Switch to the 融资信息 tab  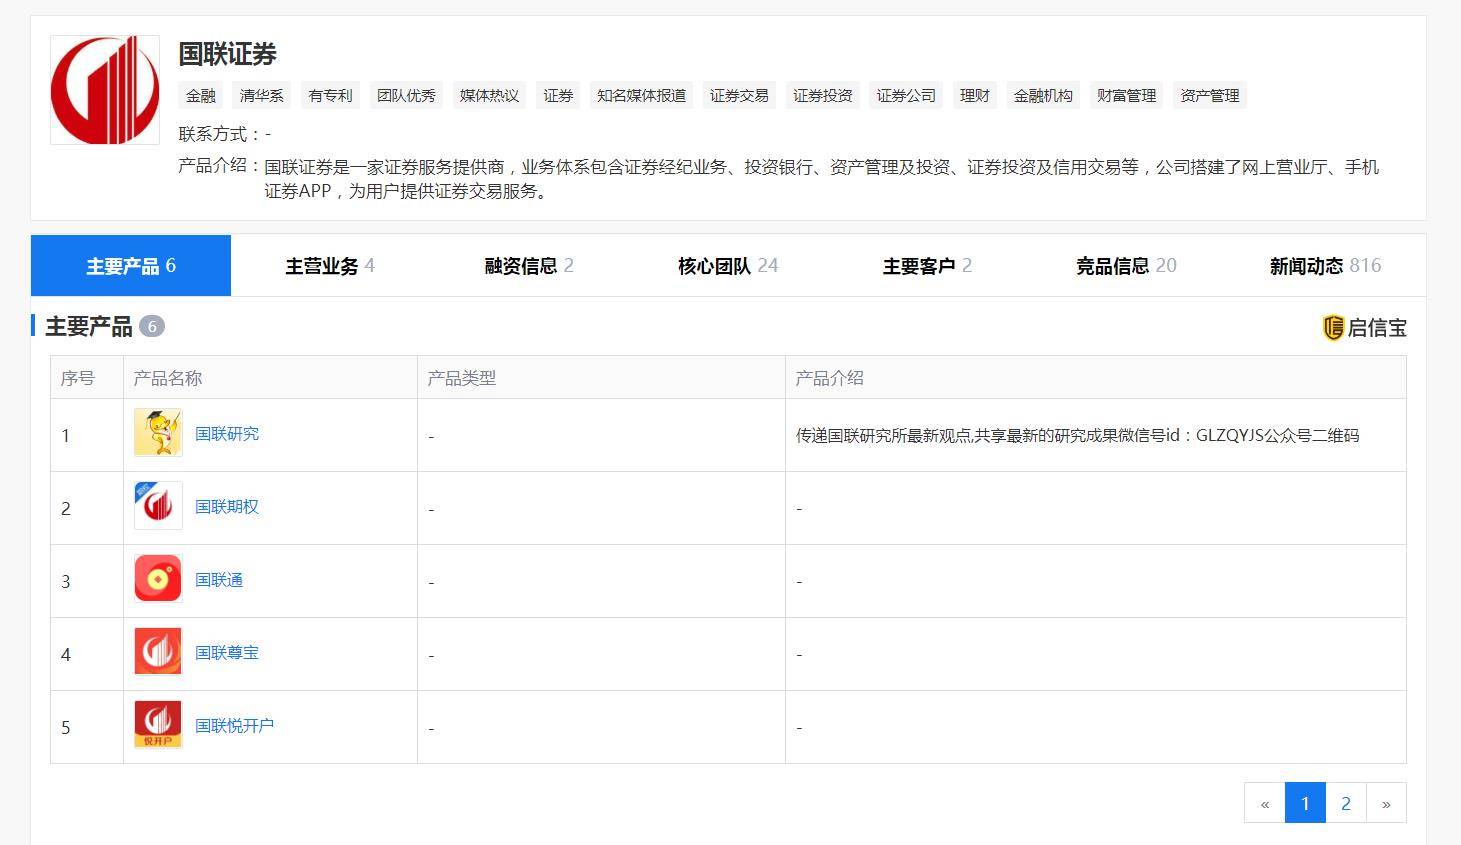tap(529, 266)
